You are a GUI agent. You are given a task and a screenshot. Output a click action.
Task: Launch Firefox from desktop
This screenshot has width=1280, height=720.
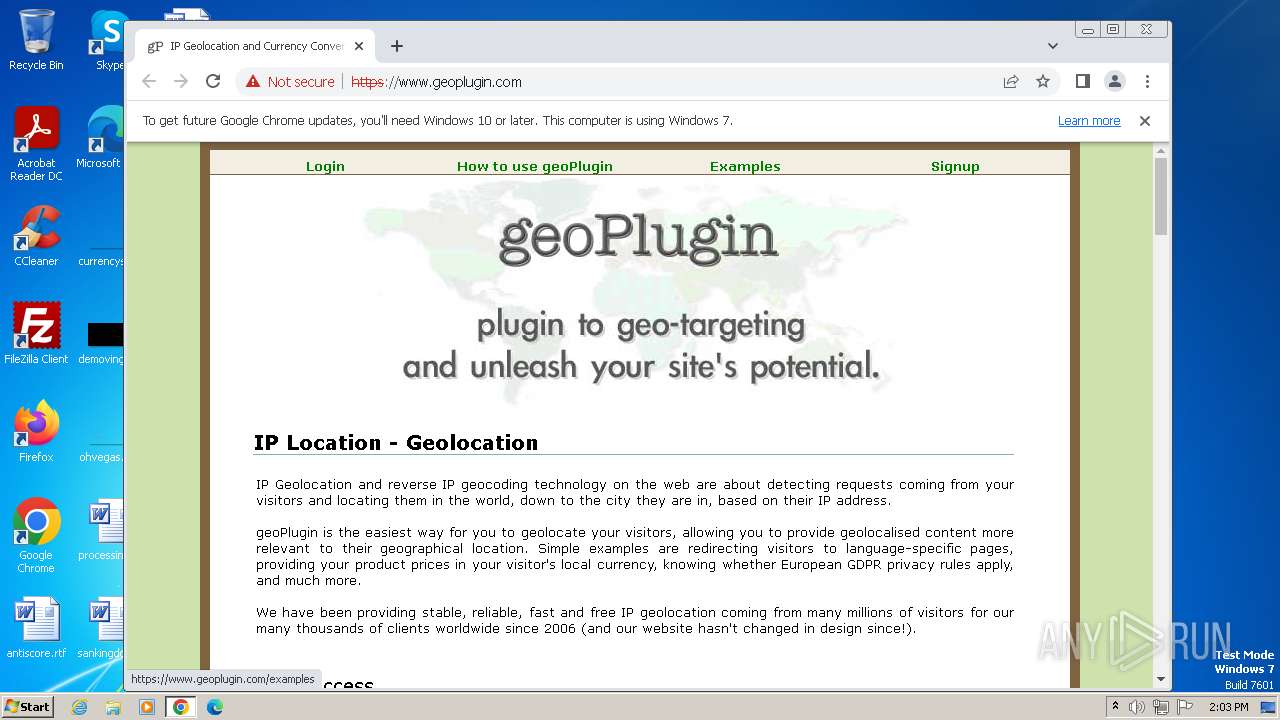pos(36,432)
